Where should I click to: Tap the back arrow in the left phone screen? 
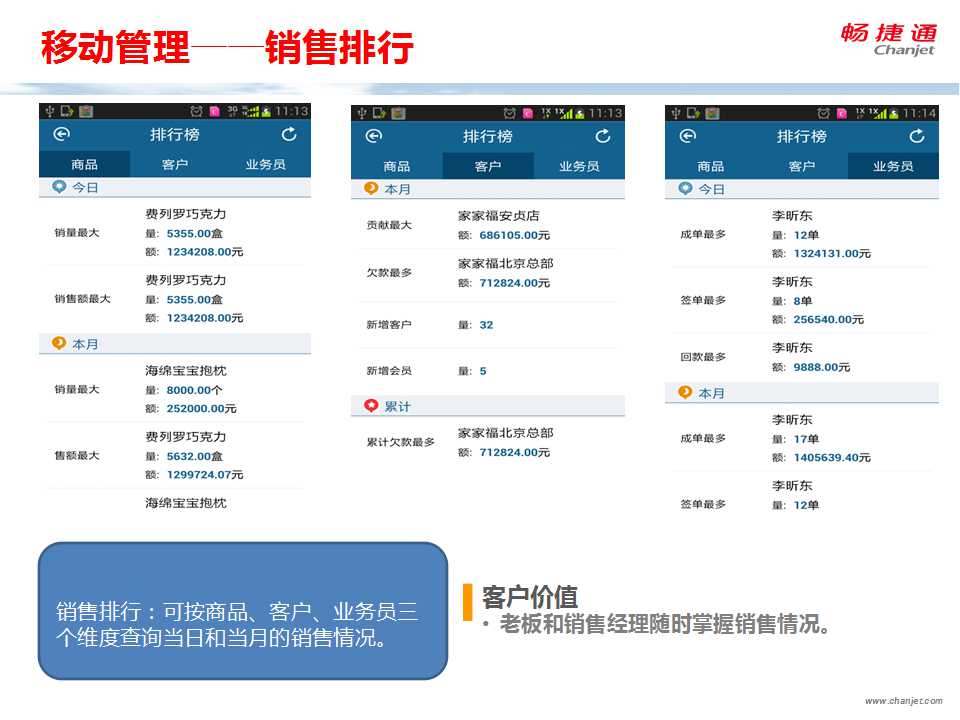62,135
